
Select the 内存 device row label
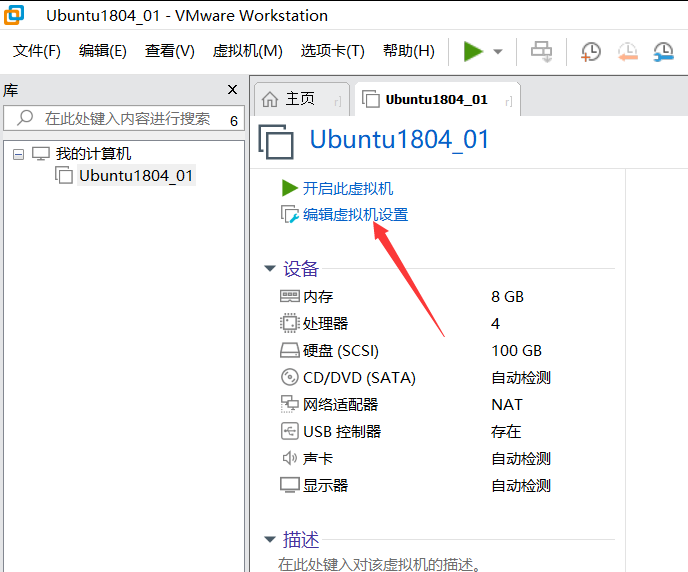click(319, 297)
